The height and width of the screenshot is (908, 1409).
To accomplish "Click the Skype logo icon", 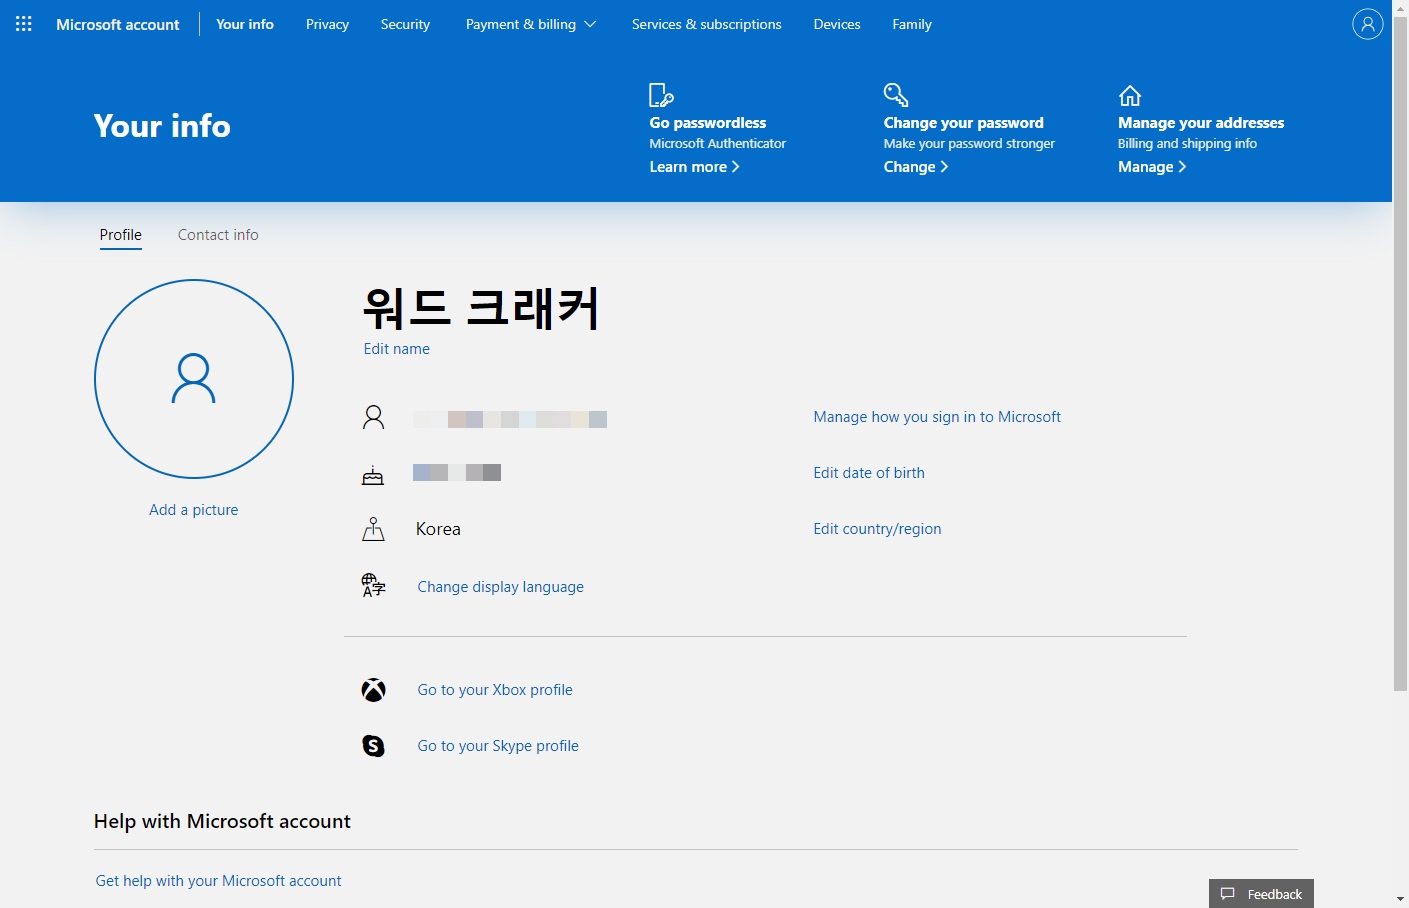I will [x=373, y=745].
